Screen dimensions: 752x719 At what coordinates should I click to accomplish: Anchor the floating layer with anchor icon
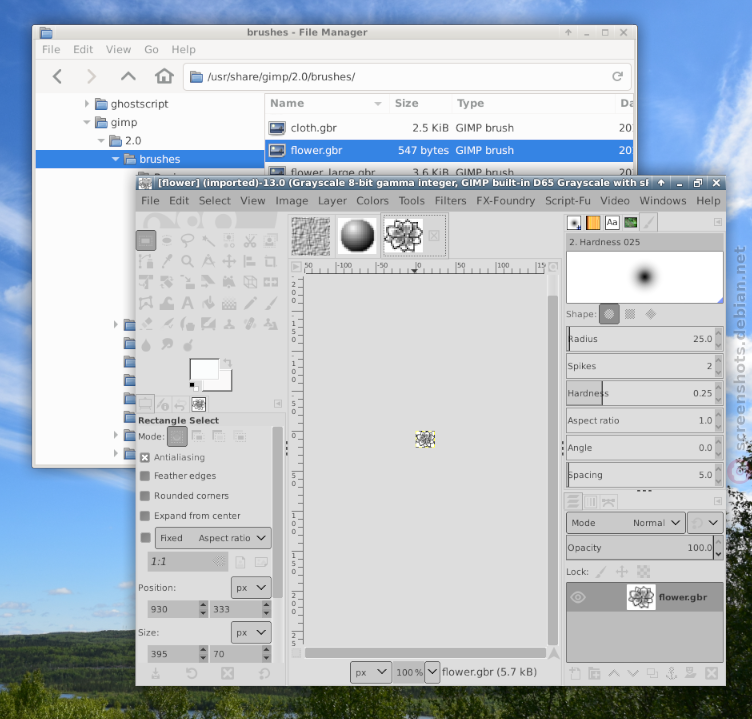(671, 673)
